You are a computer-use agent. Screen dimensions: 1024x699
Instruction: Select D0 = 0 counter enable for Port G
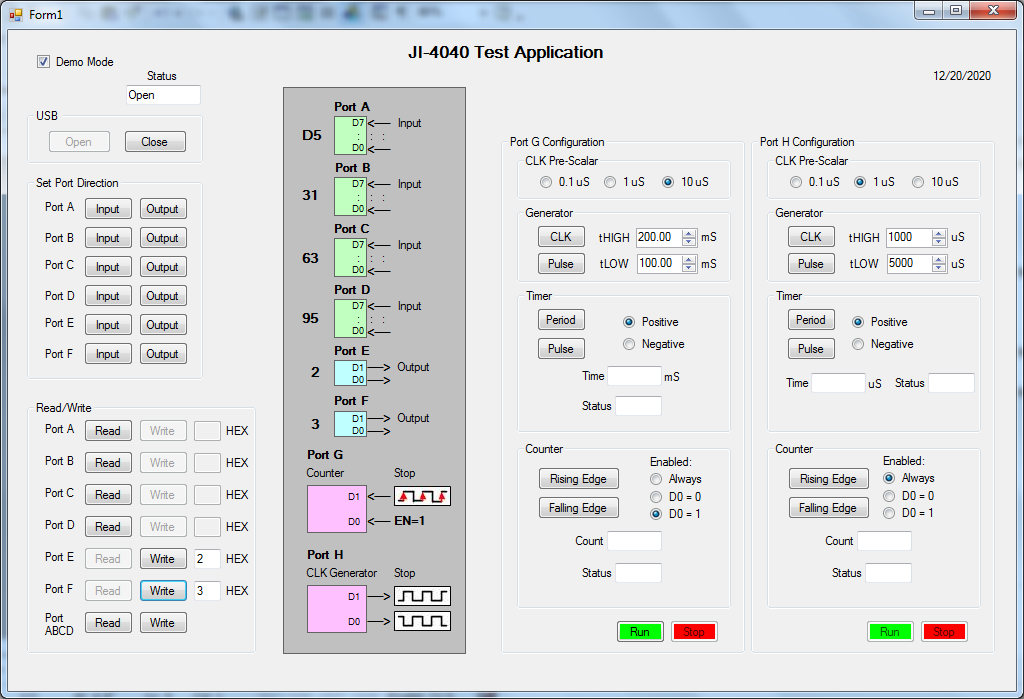656,497
